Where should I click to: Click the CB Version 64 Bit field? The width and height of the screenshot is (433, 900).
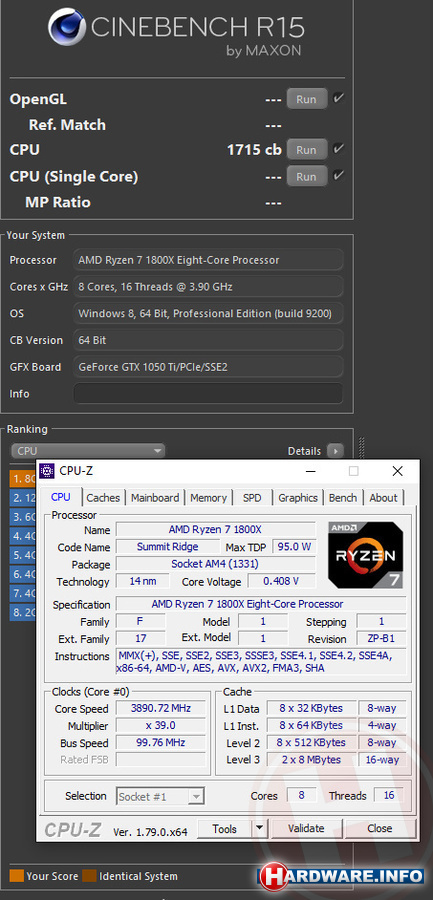208,340
